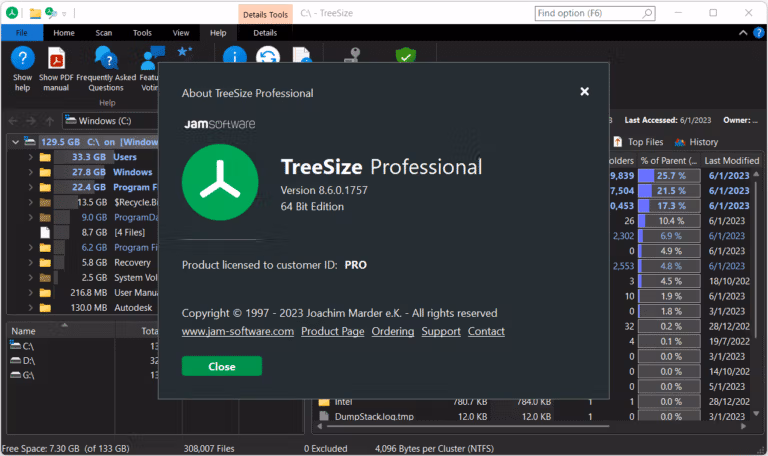Click the blue help question mark at ribbon right
This screenshot has width=768, height=456.
point(759,33)
